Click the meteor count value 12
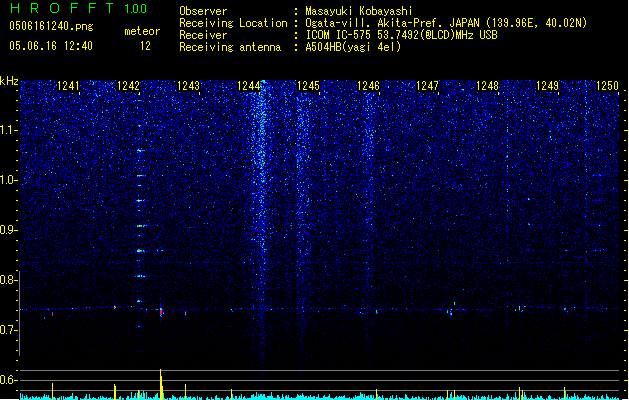 click(x=145, y=46)
